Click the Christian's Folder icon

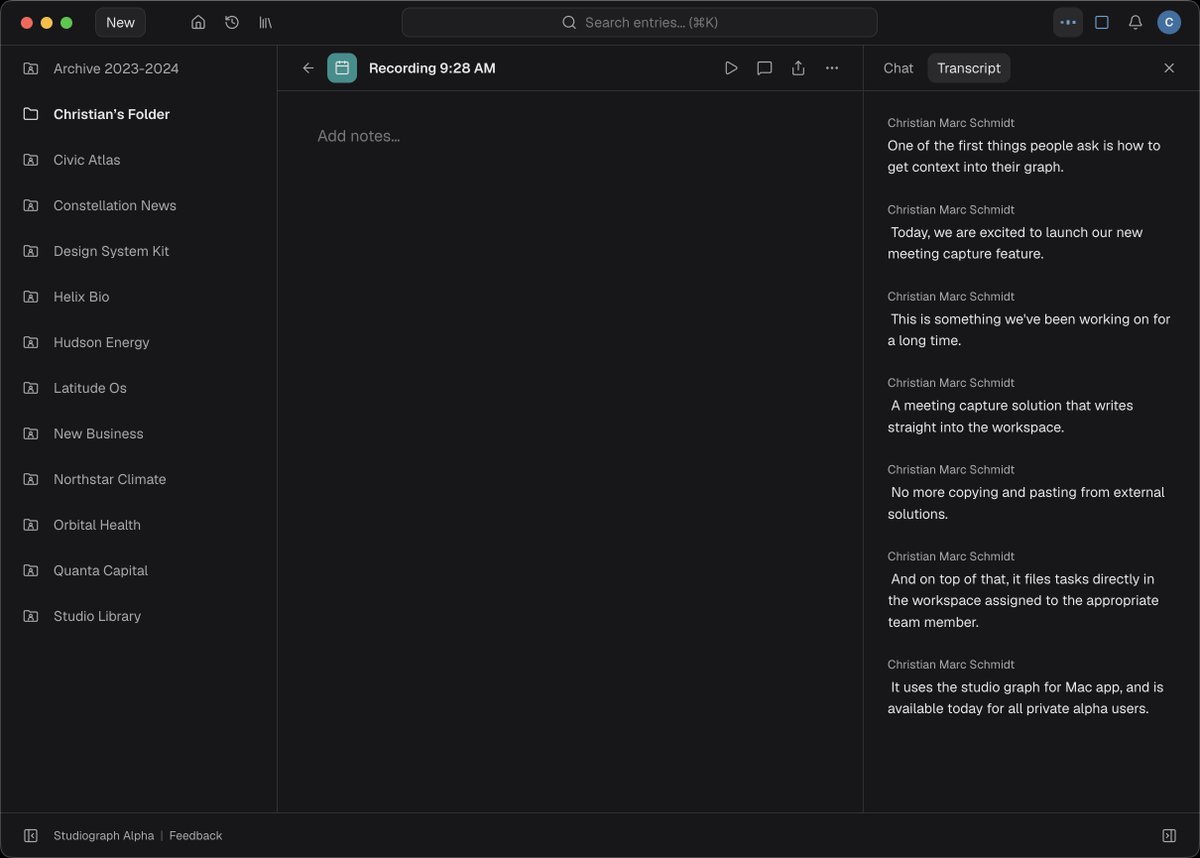tap(31, 114)
